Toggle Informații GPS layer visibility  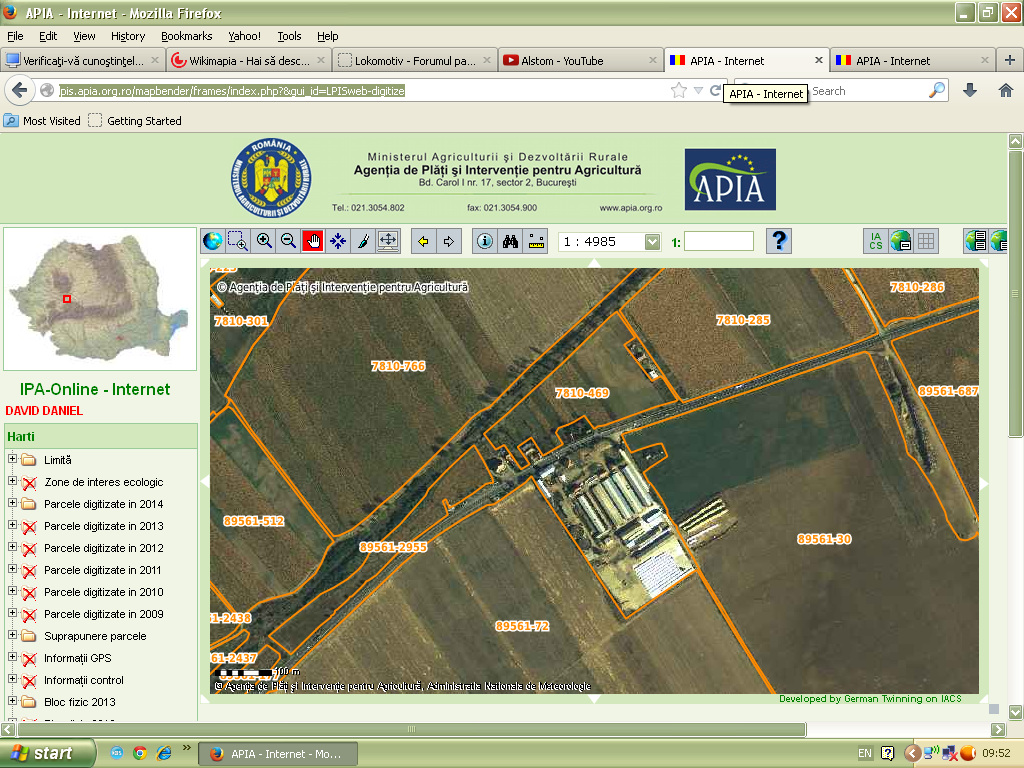tap(29, 658)
